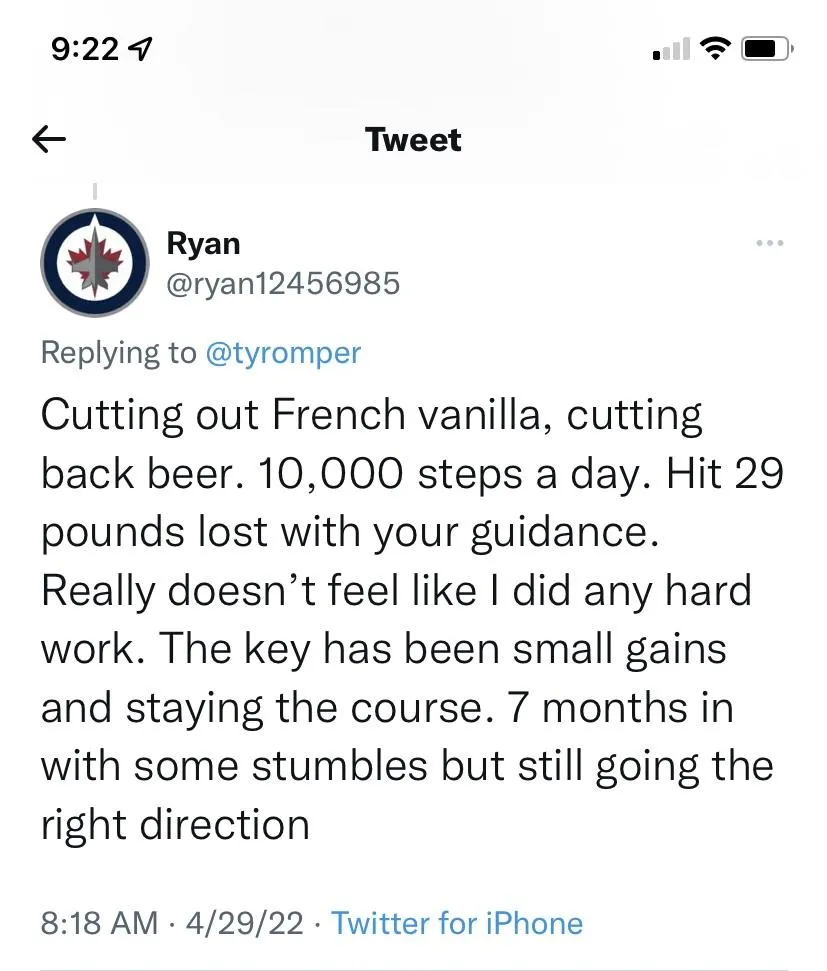Tap the thread connector line above avatar

pos(94,189)
